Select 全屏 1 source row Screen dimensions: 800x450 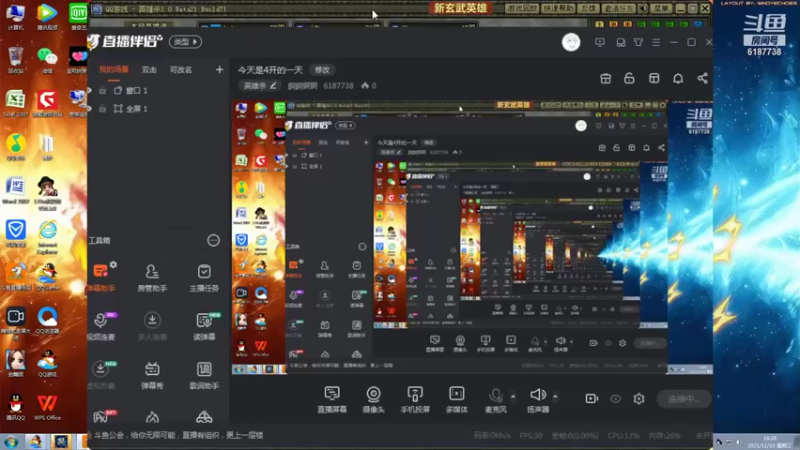[158, 109]
